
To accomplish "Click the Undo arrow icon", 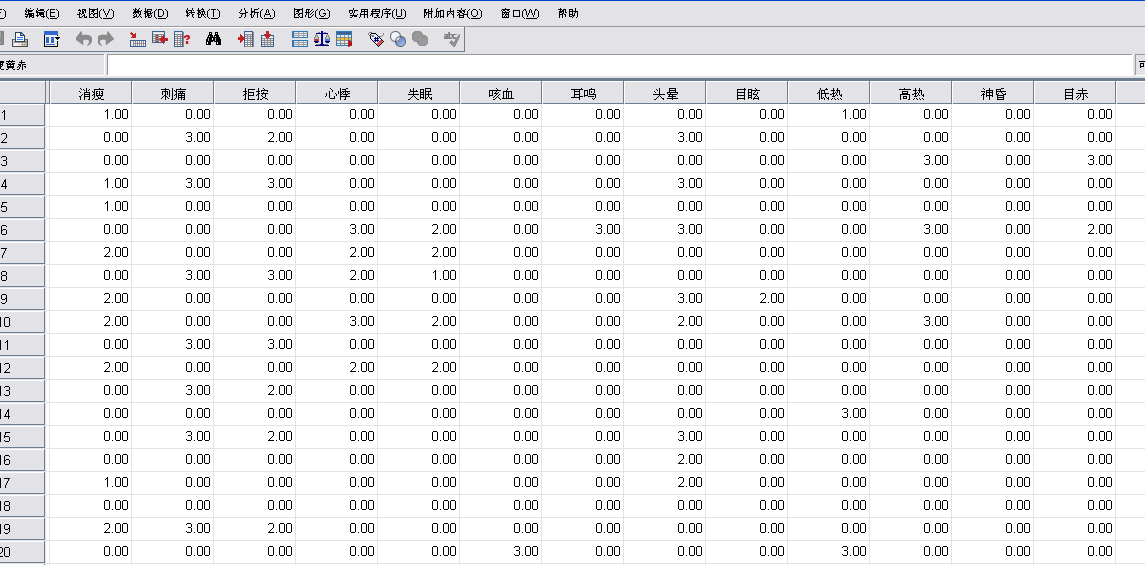I will click(84, 39).
